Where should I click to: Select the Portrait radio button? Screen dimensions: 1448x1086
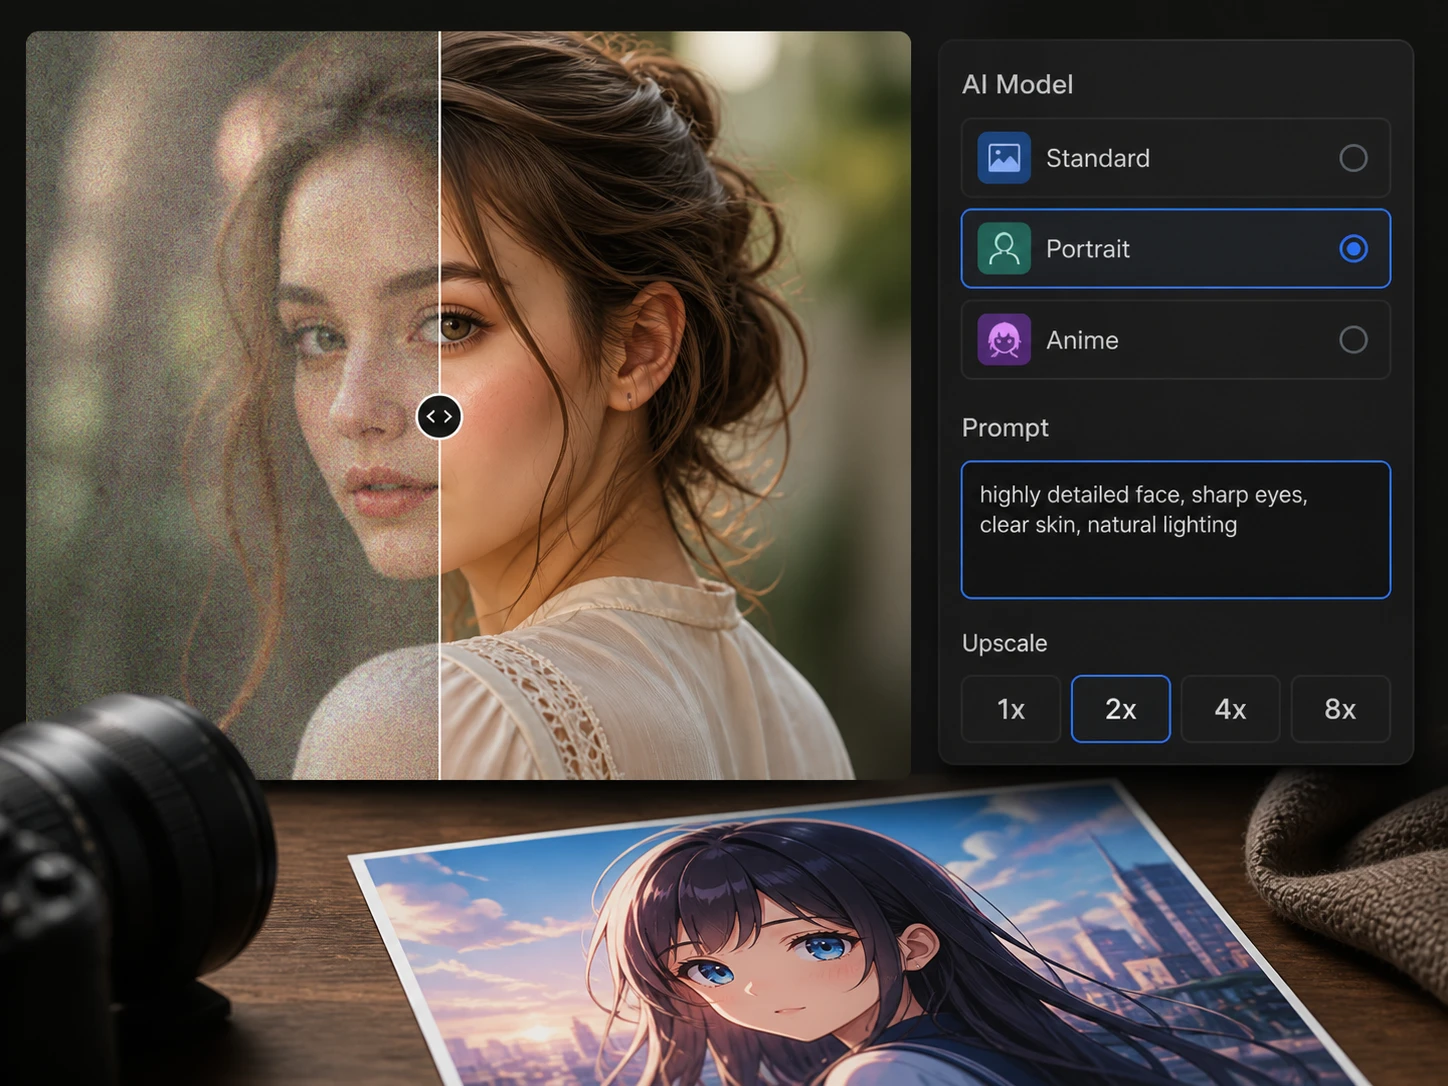1353,249
